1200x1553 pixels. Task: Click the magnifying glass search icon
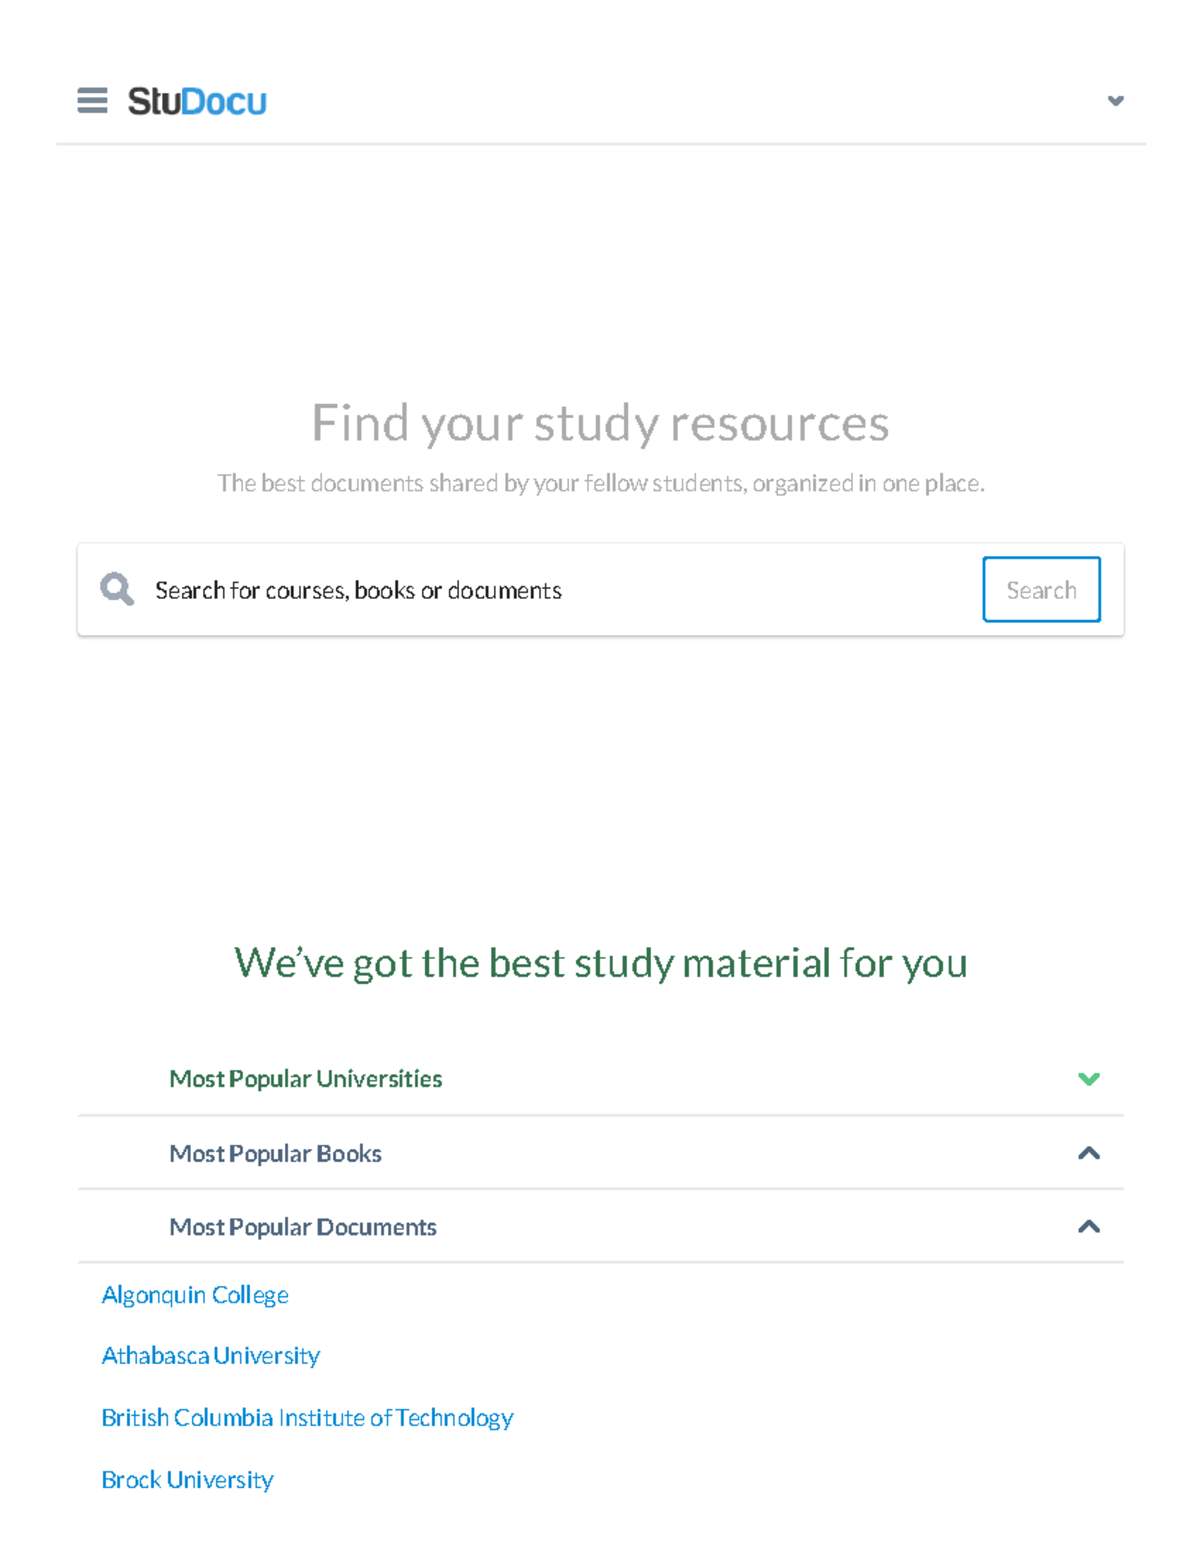click(117, 589)
